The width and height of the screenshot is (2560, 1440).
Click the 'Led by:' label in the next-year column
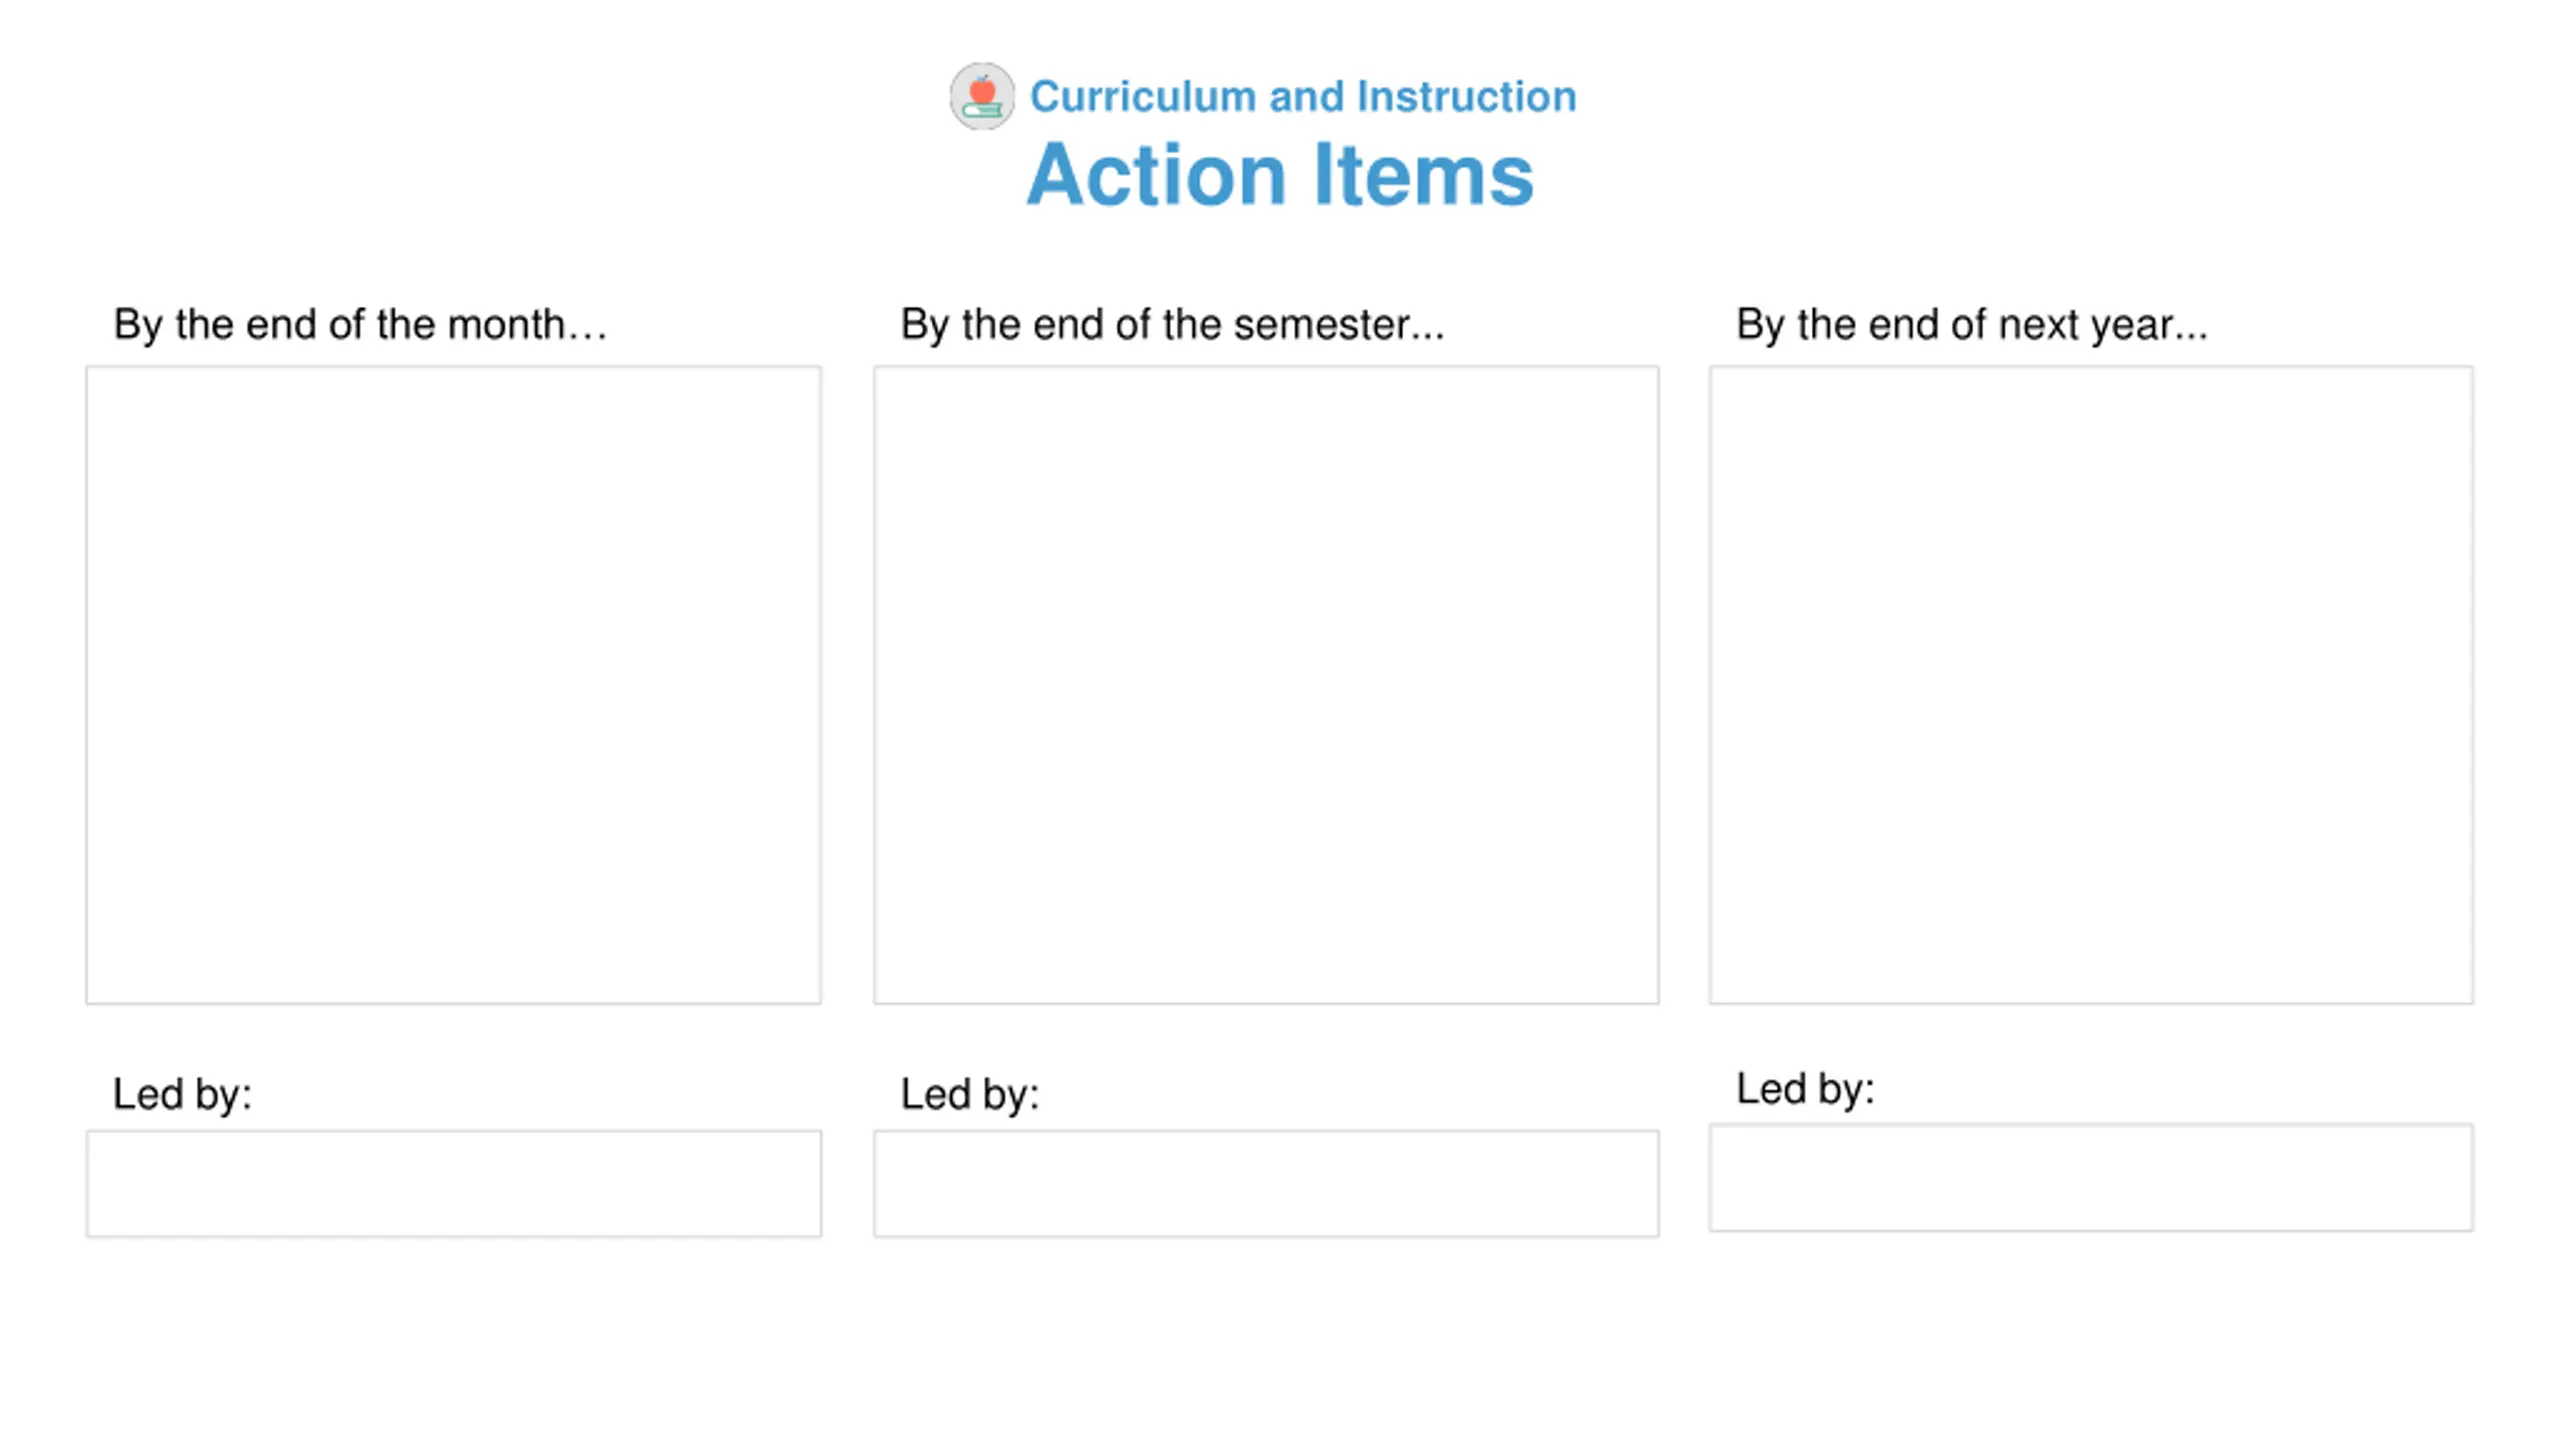pos(1805,1090)
